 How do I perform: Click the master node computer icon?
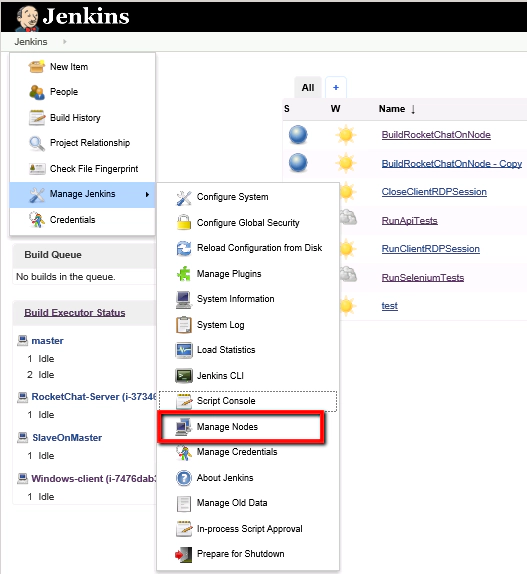click(x=23, y=340)
